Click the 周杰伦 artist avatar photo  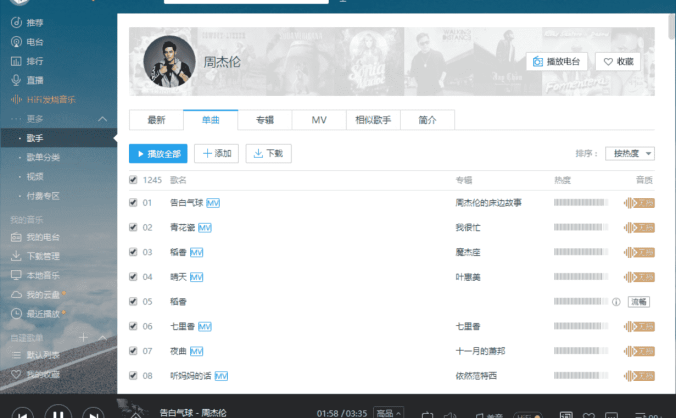tap(169, 62)
